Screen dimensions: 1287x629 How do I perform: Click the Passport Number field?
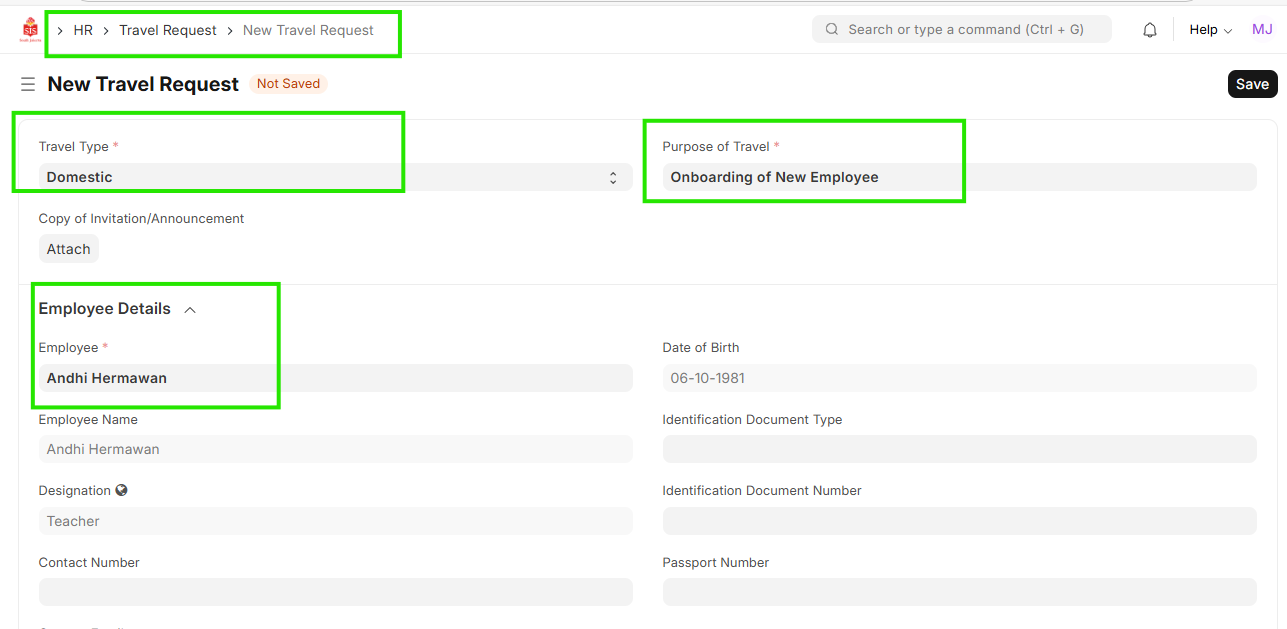958,592
